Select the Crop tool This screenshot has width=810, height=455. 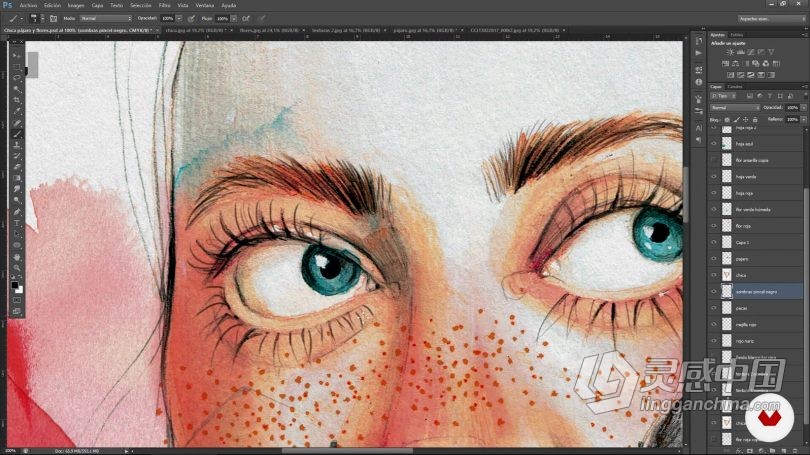17,100
